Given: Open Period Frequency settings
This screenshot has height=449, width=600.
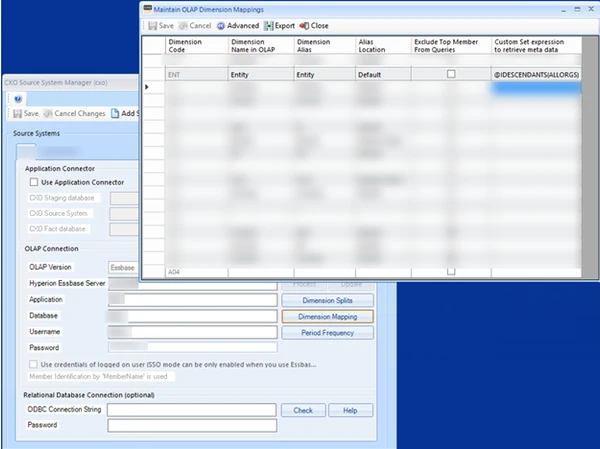Looking at the screenshot, I should click(328, 333).
